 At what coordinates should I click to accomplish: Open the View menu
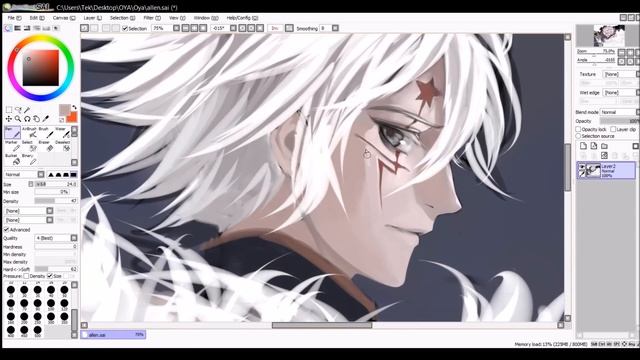[177, 18]
